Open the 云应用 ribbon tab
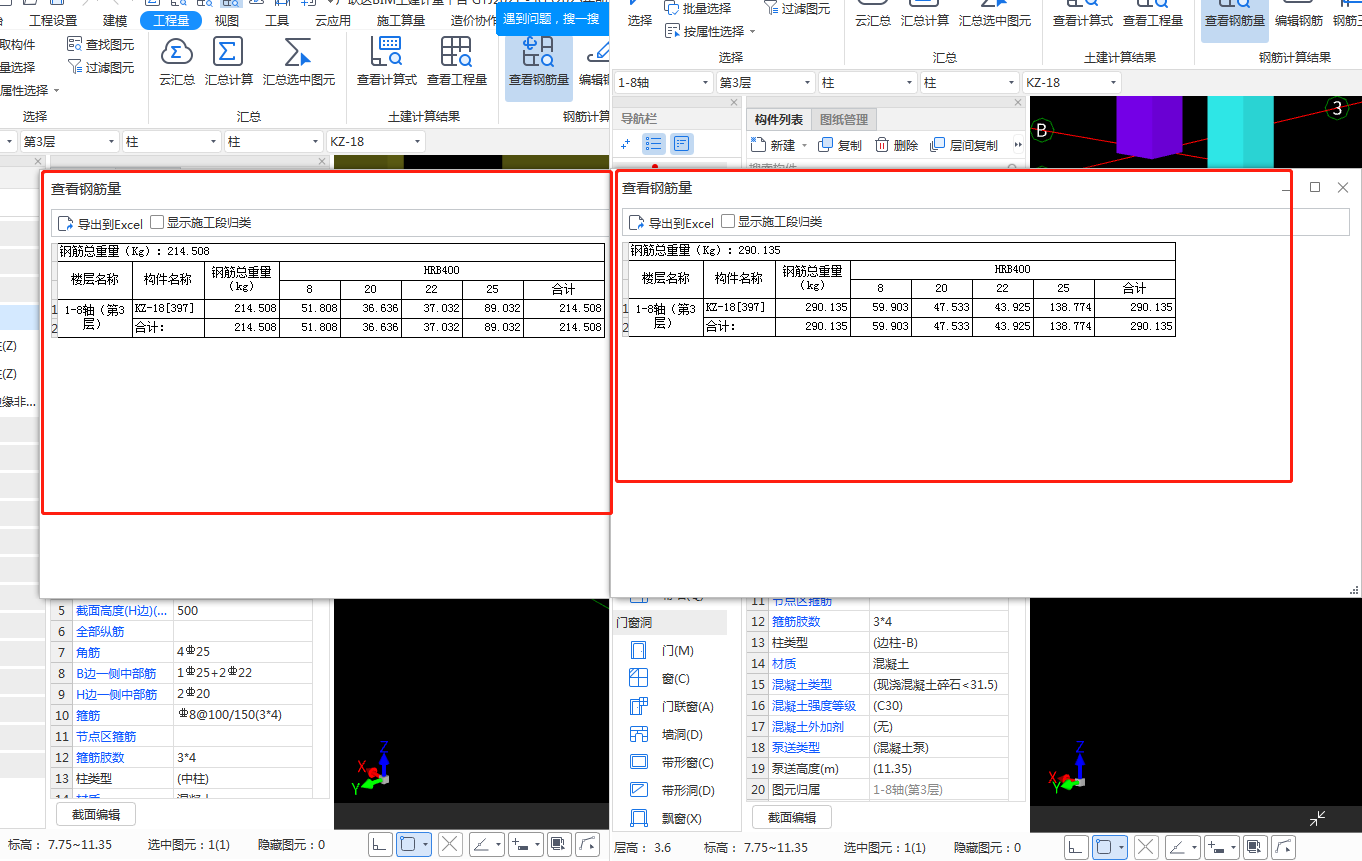 click(333, 20)
